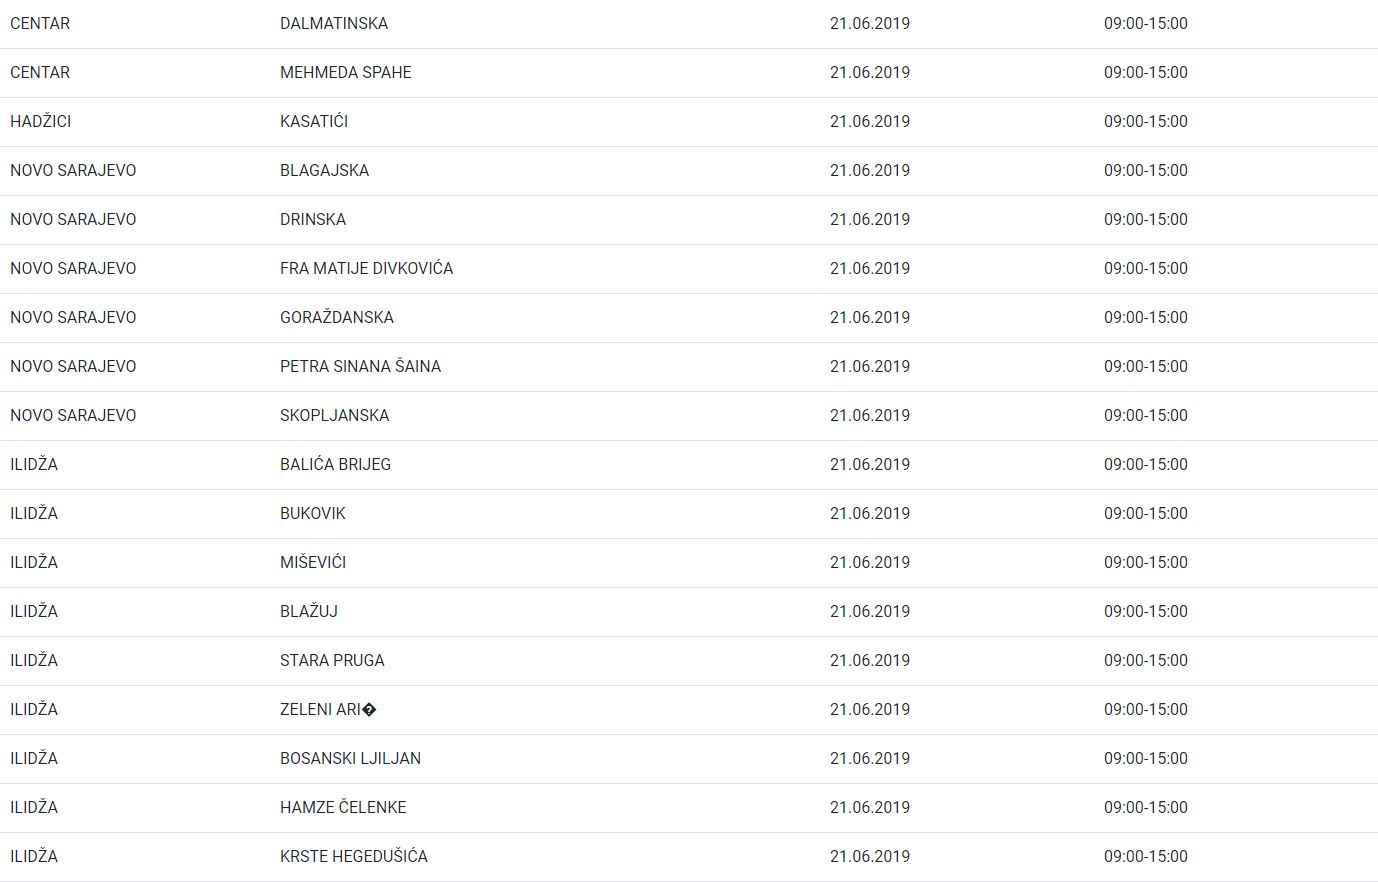Click the HADŽICI municipality cell
Screen dimensions: 1378x882
41,121
